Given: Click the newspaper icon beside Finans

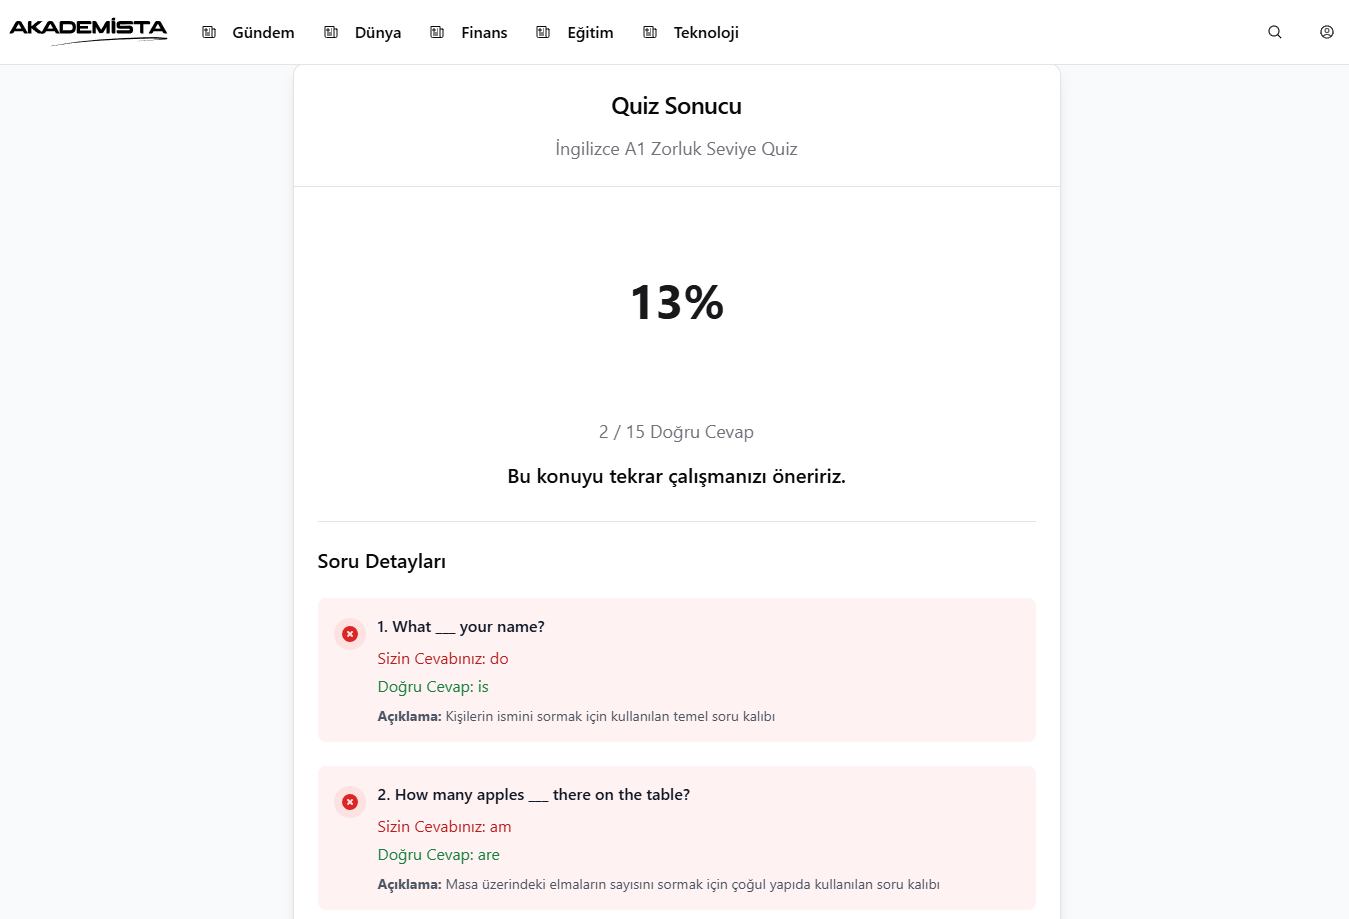Looking at the screenshot, I should click(x=437, y=32).
